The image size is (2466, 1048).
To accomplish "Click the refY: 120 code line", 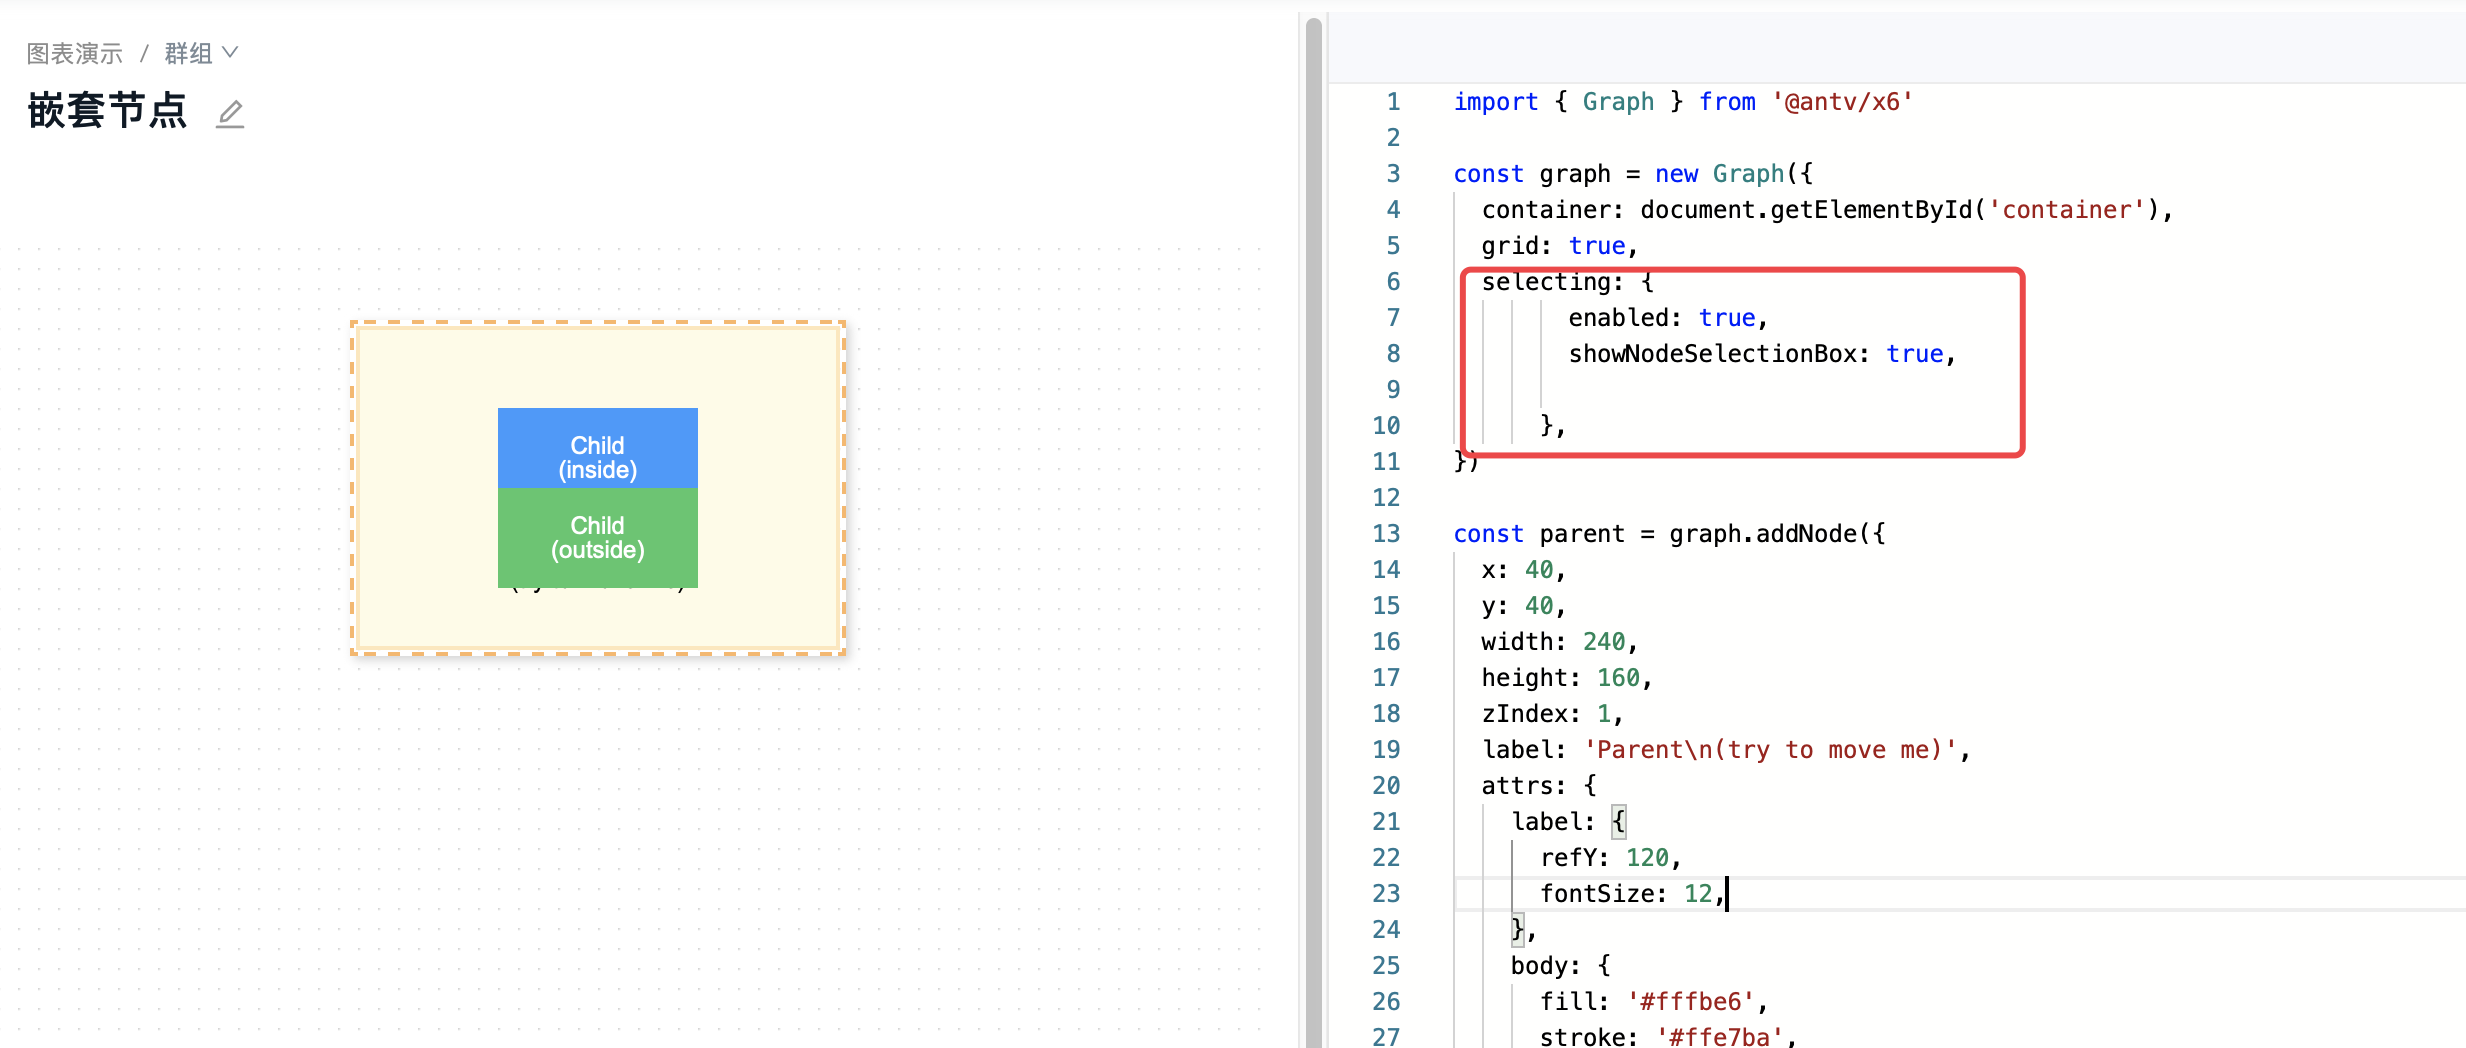I will [1610, 858].
